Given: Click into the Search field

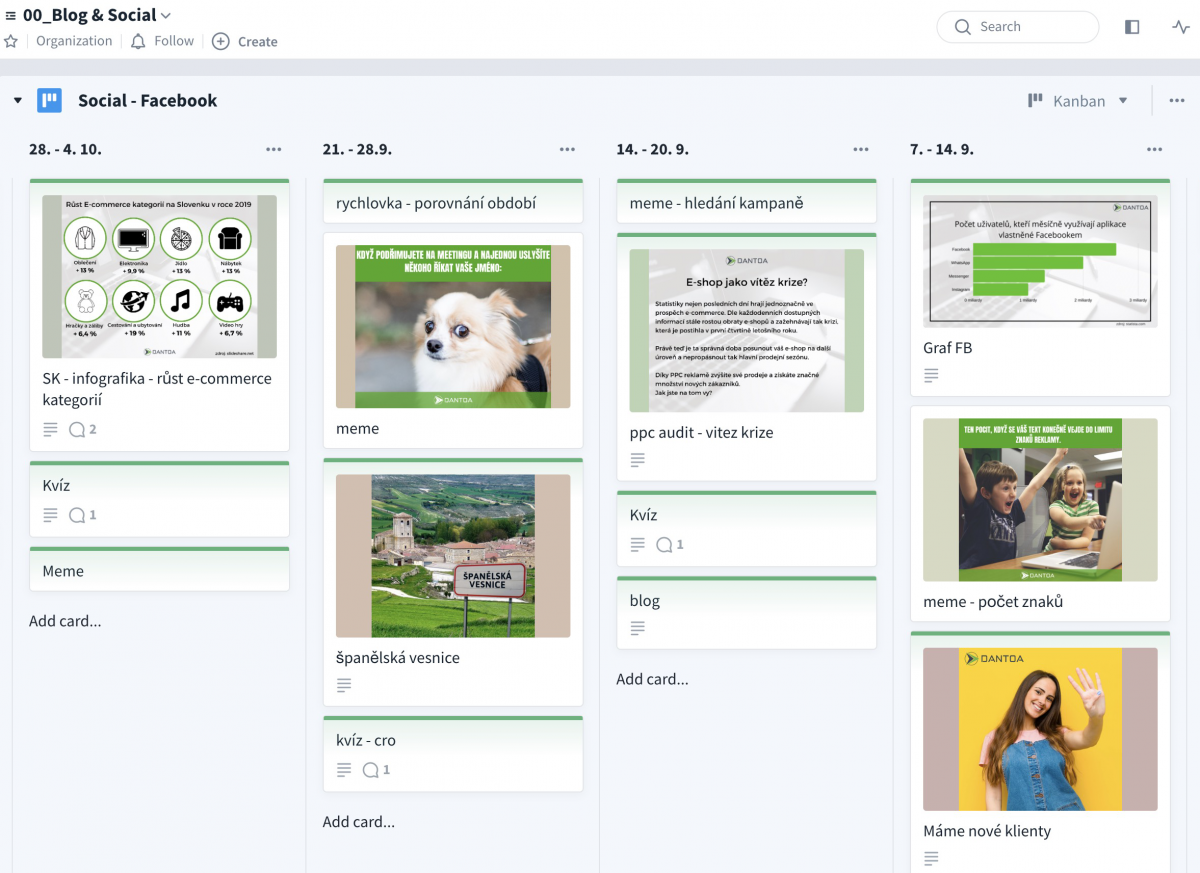Looking at the screenshot, I should [1018, 27].
